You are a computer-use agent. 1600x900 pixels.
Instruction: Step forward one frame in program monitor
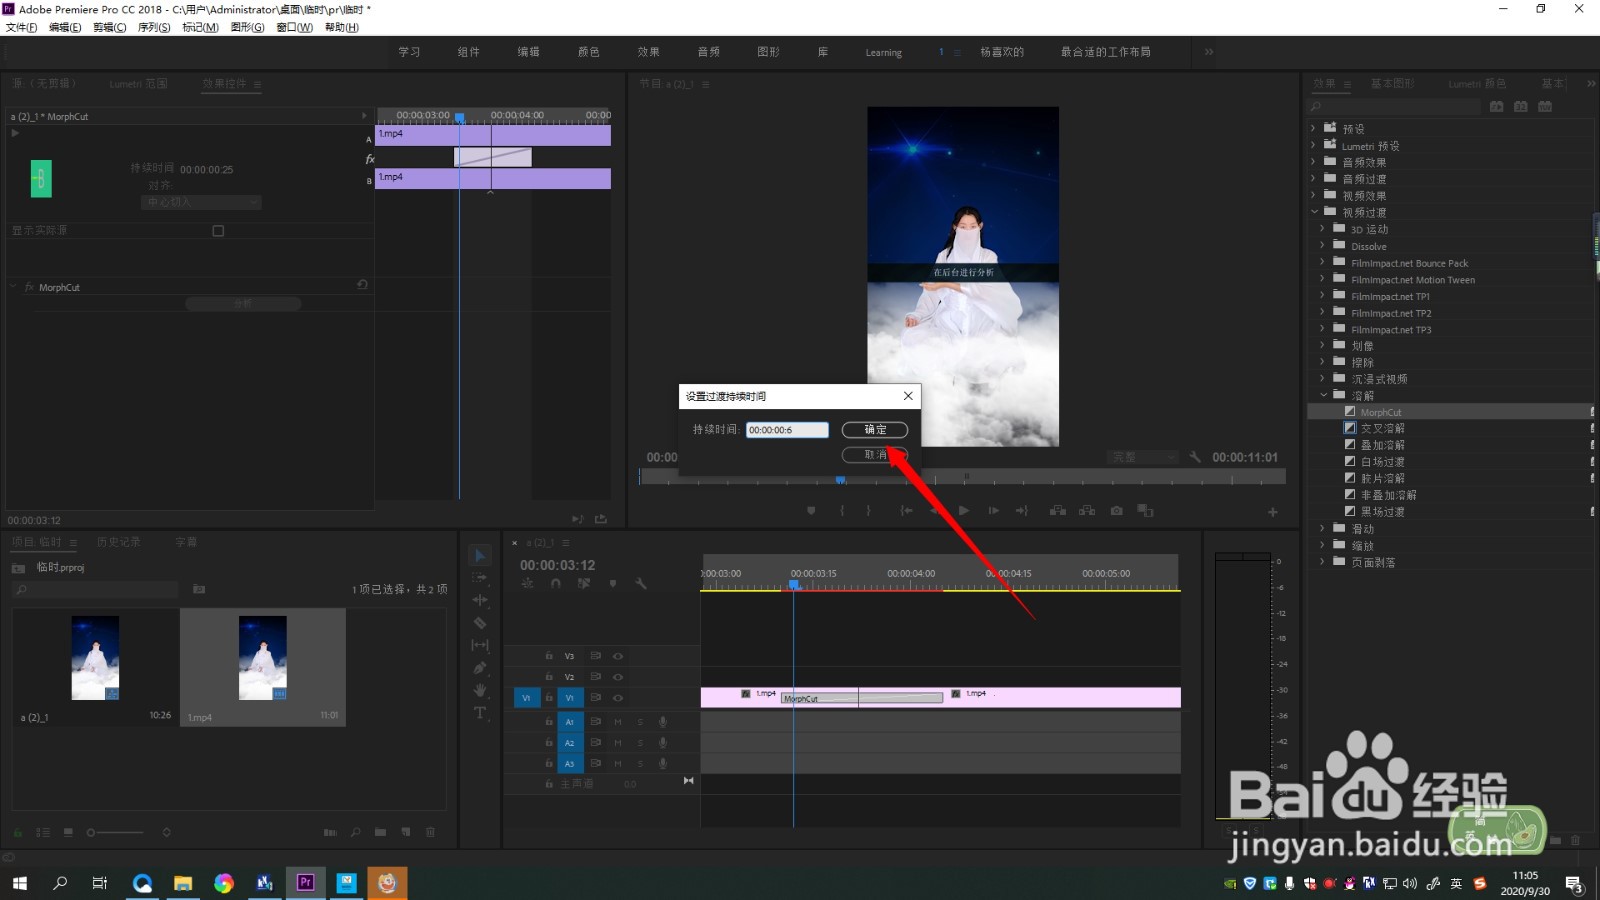coord(993,511)
